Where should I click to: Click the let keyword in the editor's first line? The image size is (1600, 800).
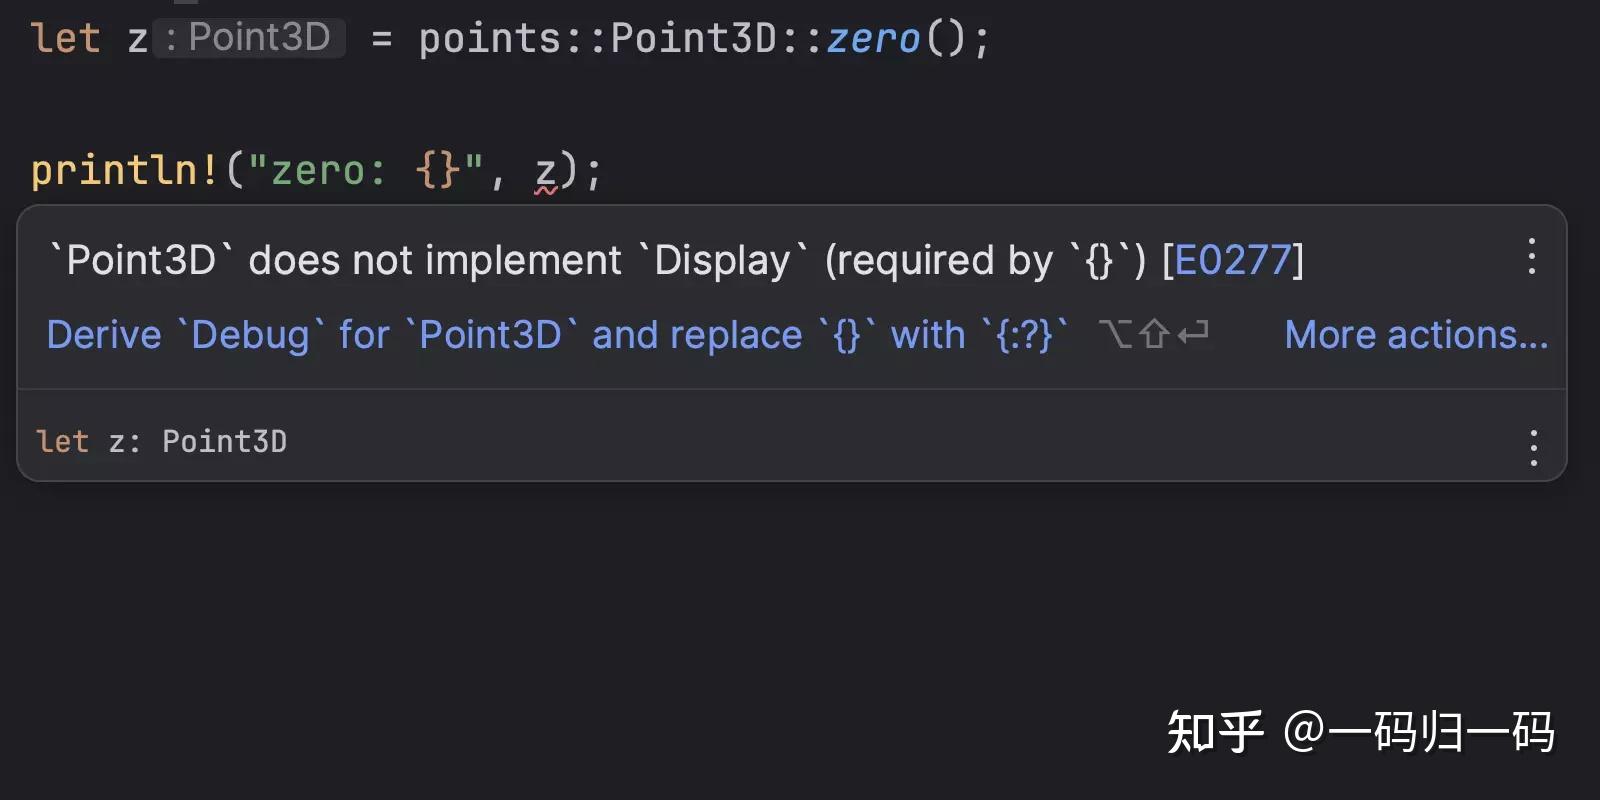(66, 39)
